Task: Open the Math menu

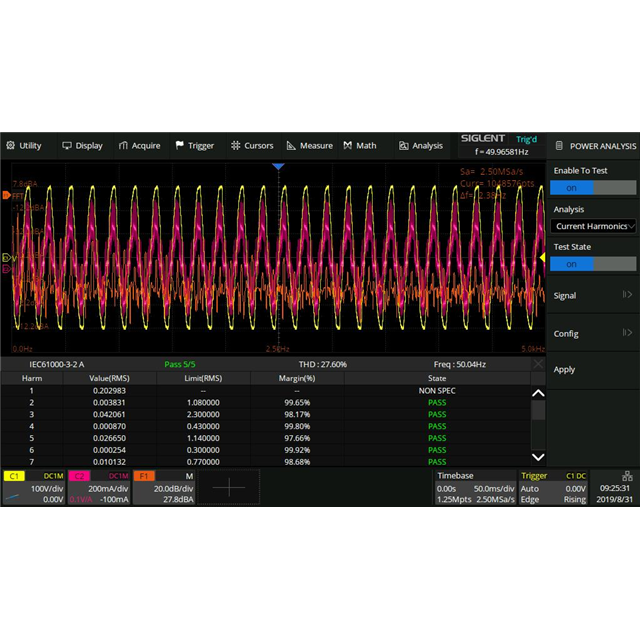Action: [x=360, y=145]
